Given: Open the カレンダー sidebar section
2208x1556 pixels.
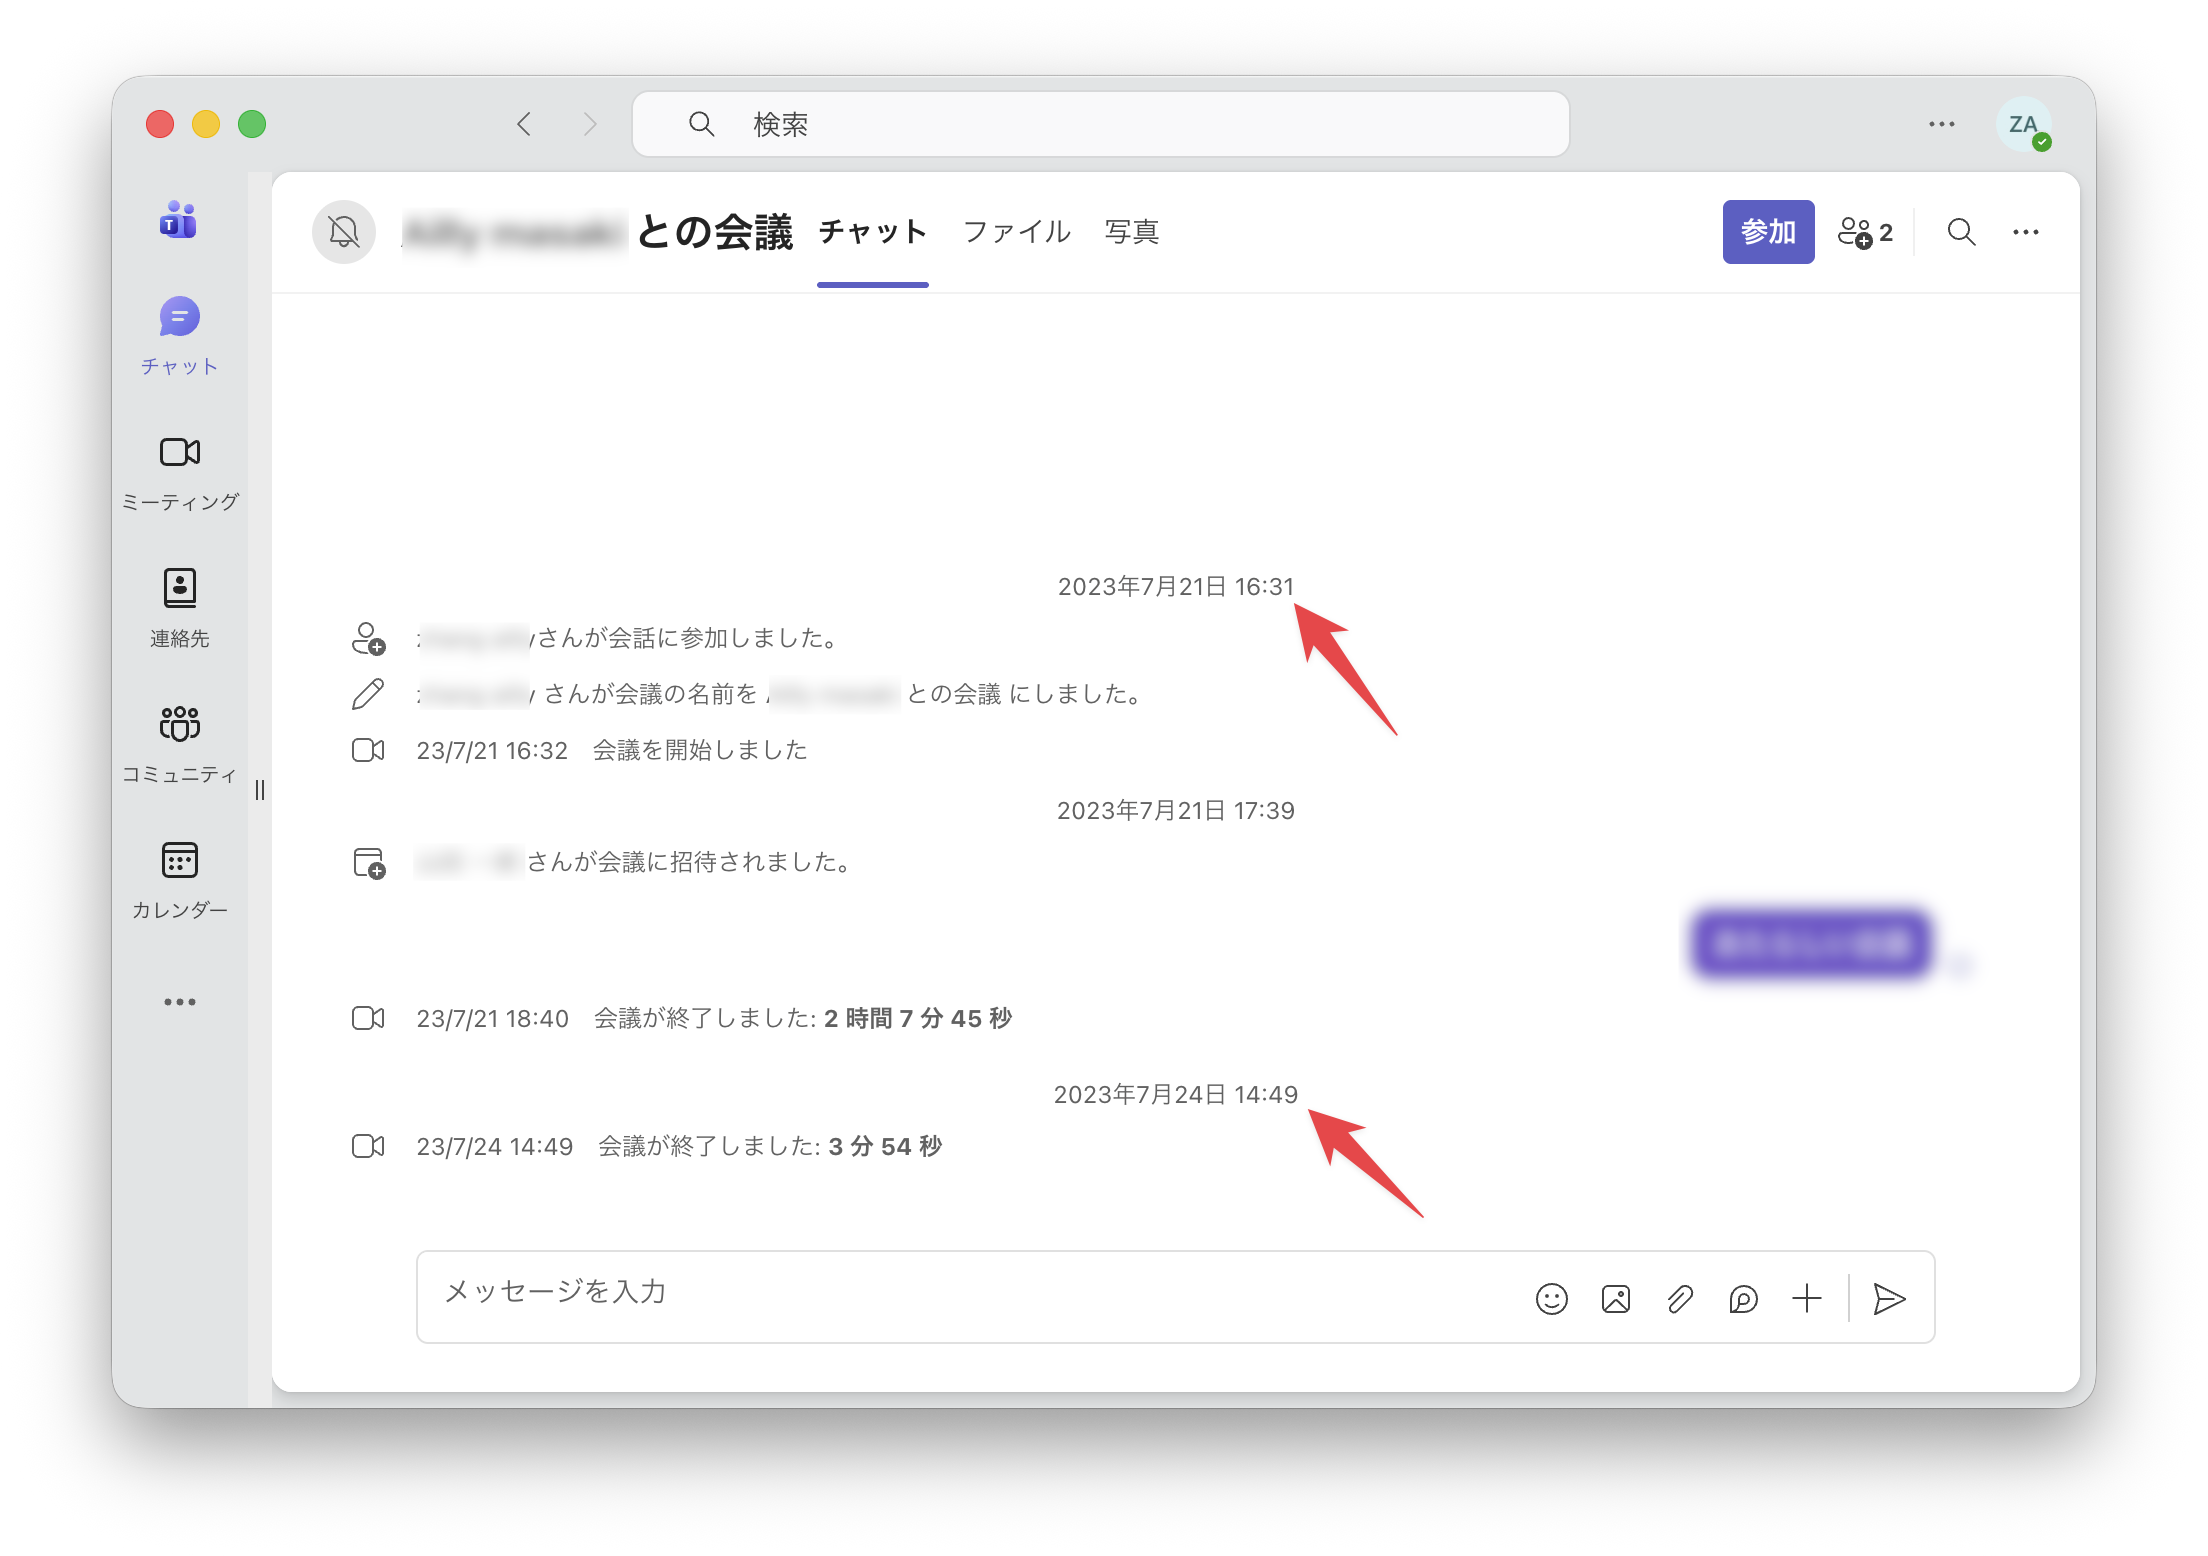Looking at the screenshot, I should pos(179,881).
